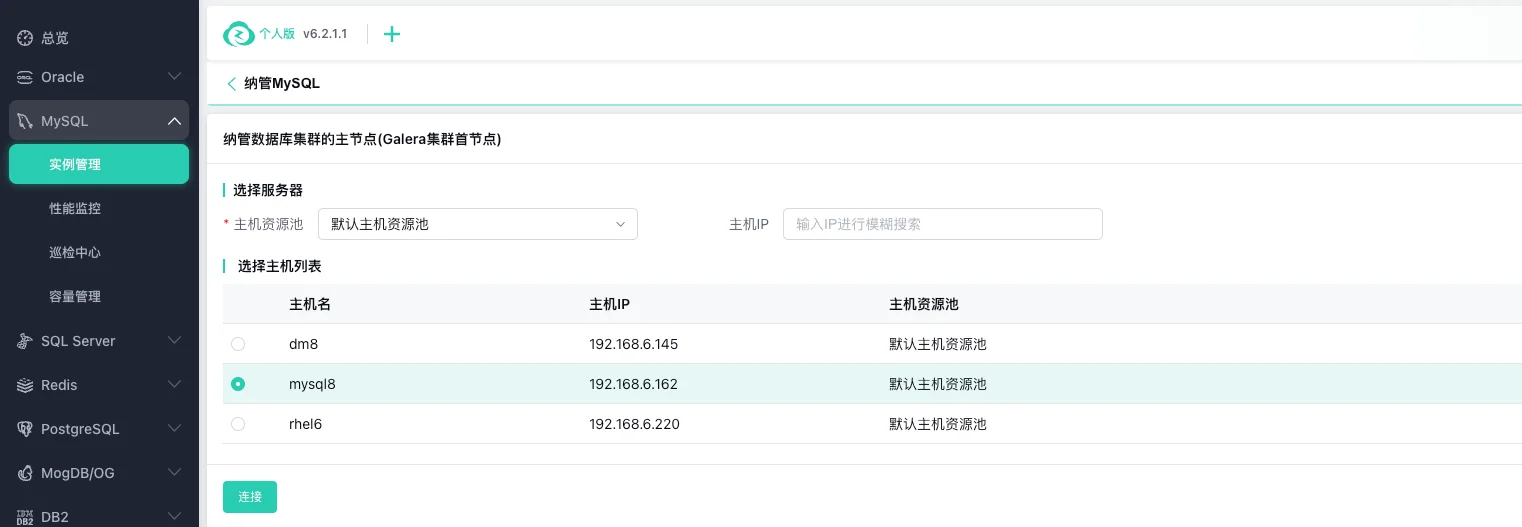The height and width of the screenshot is (527, 1522).
Task: Select the mysql8 host radio button
Action: coord(238,384)
